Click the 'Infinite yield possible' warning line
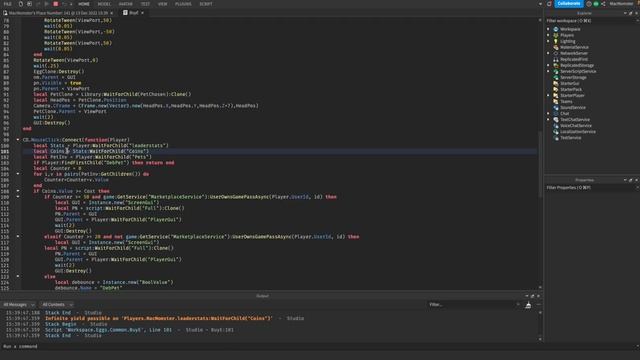 (158, 318)
